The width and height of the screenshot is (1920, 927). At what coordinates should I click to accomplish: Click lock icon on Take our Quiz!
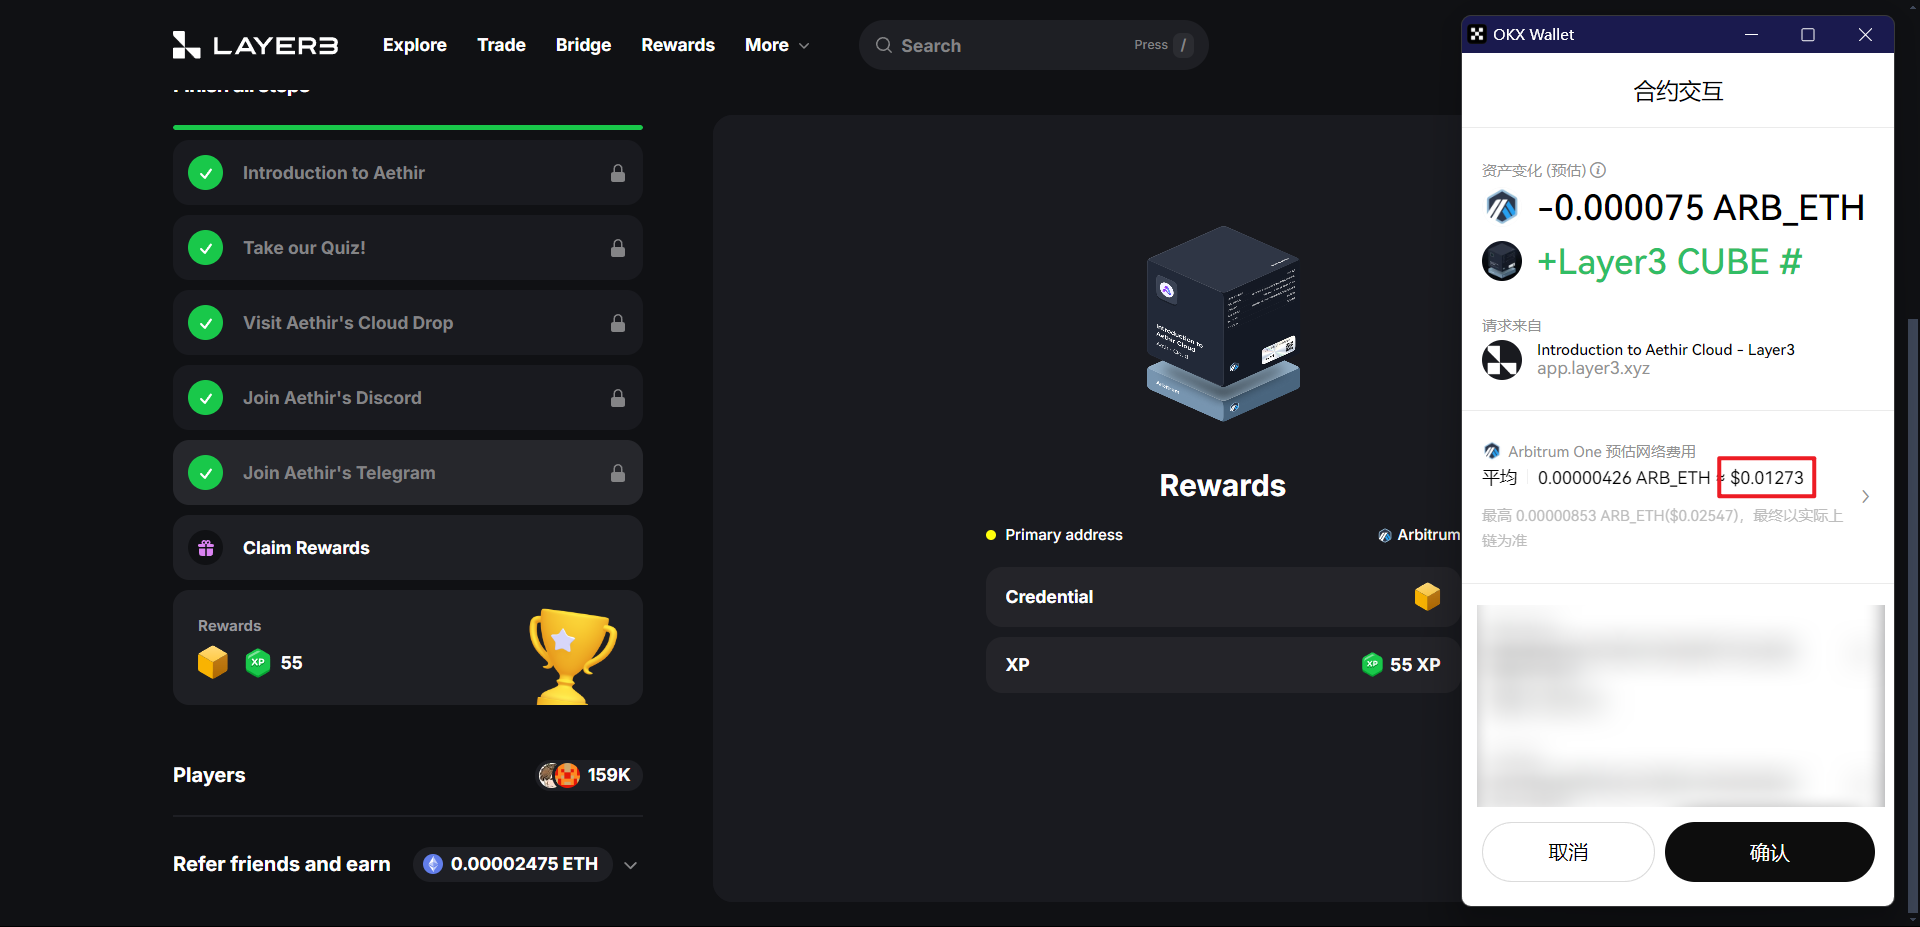point(618,248)
